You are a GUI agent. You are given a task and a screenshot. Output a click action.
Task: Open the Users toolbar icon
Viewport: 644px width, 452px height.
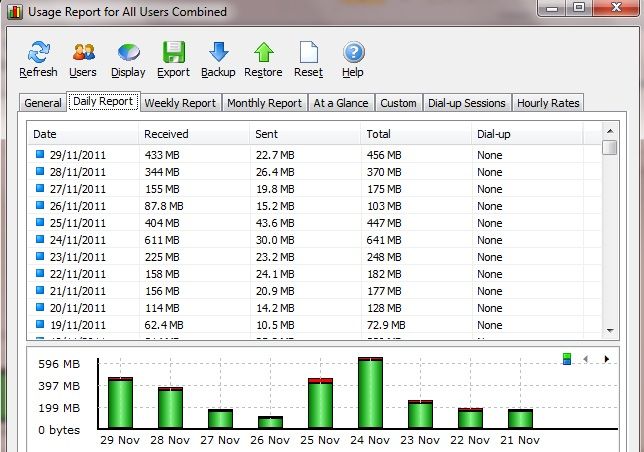pyautogui.click(x=84, y=53)
